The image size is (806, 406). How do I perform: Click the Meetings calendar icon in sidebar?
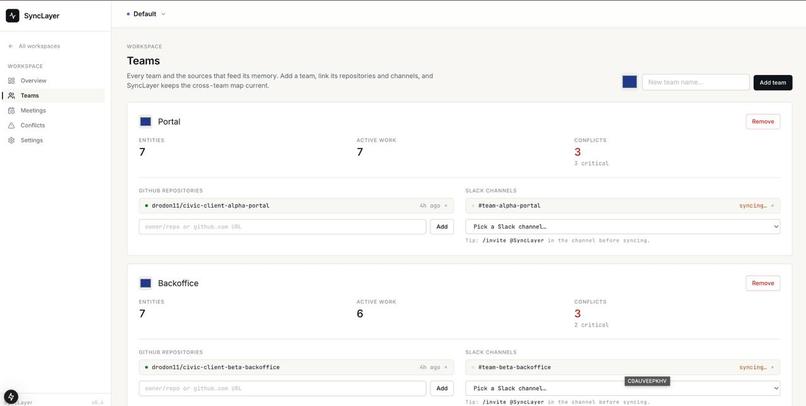click(x=11, y=110)
